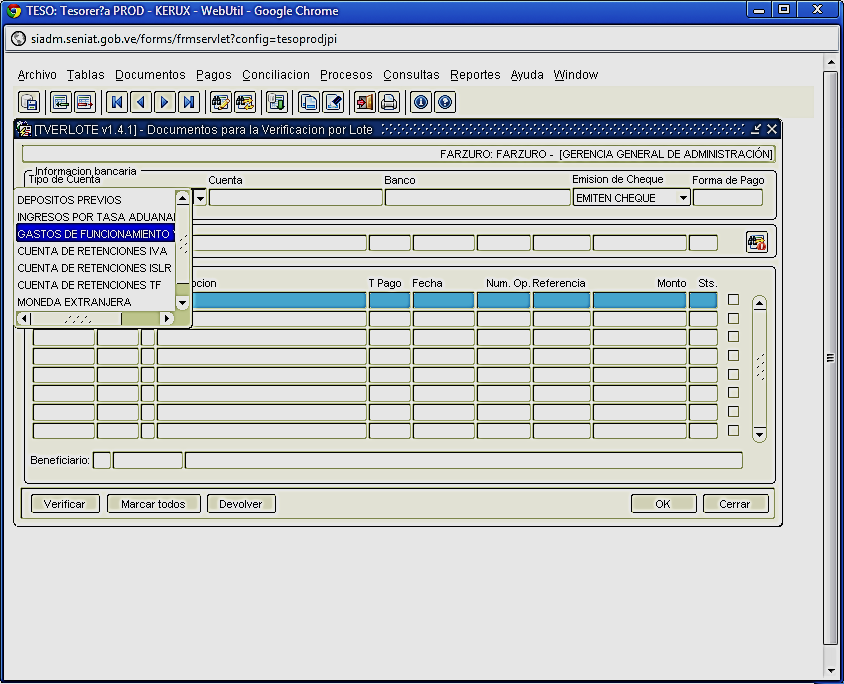This screenshot has width=844, height=684.
Task: Click the account type list scroll-down arrow
Action: pos(182,303)
